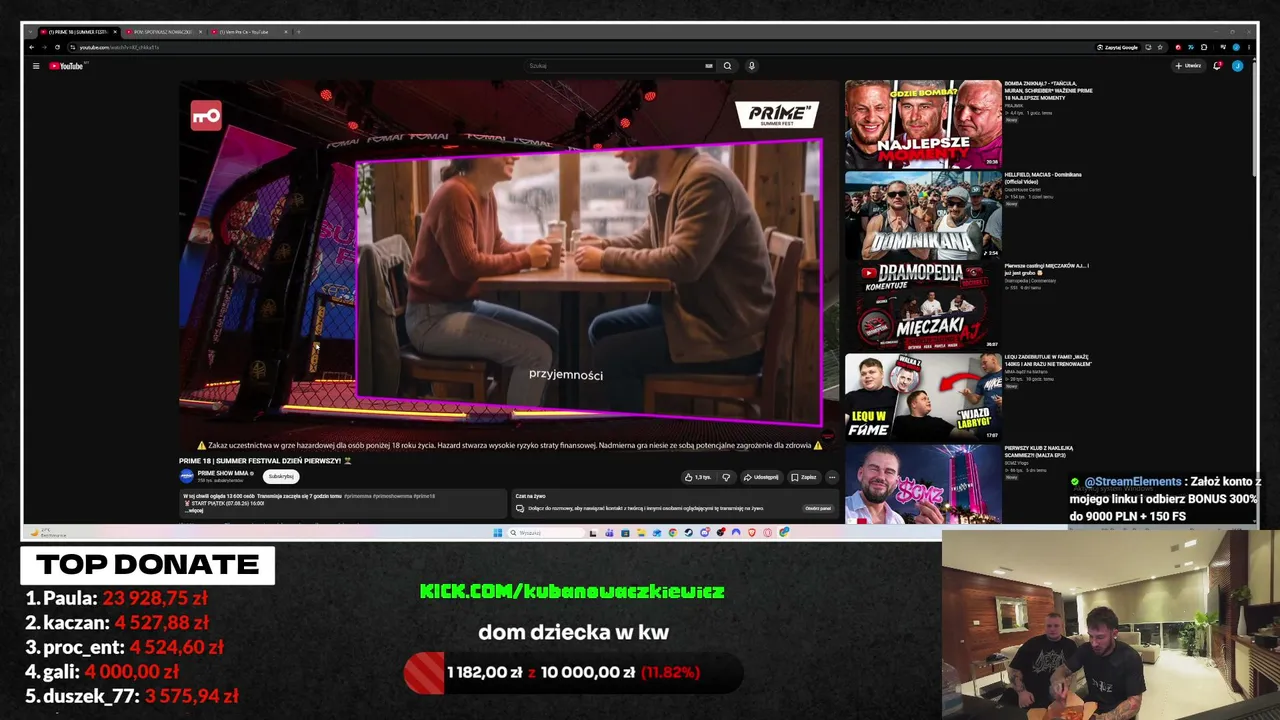This screenshot has width=1280, height=720.
Task: Like the video showing 1,3 tys.
Action: pos(697,477)
